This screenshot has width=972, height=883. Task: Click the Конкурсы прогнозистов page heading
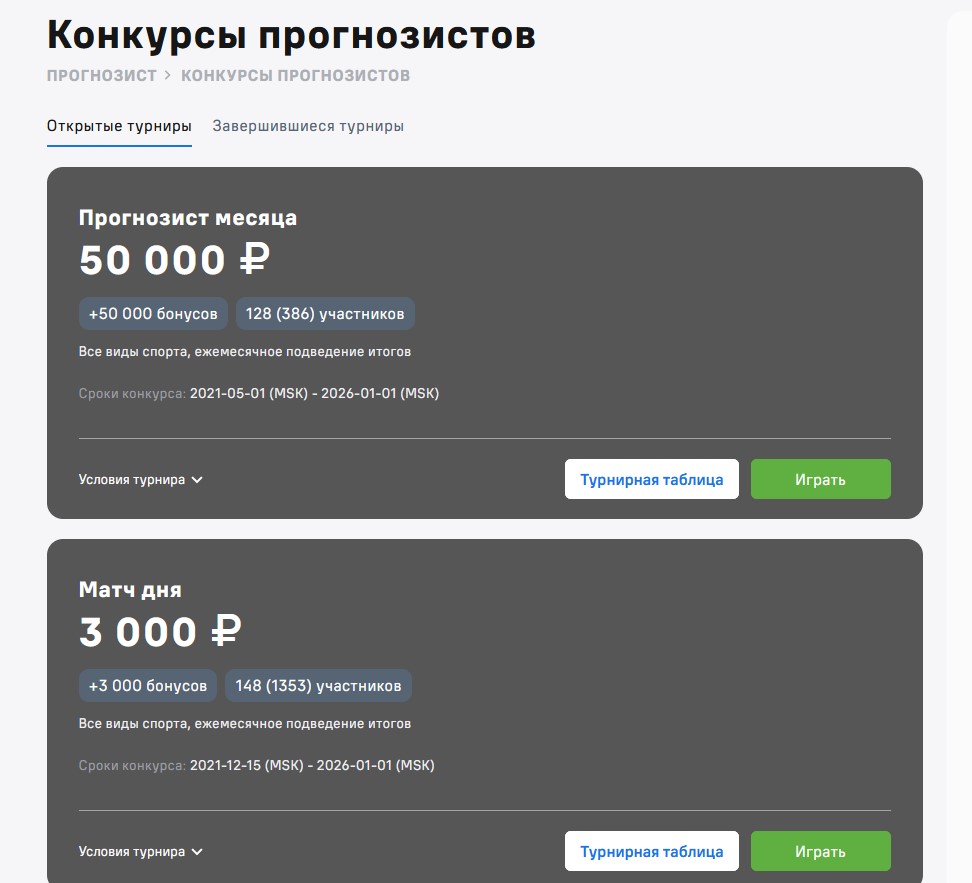(x=290, y=34)
